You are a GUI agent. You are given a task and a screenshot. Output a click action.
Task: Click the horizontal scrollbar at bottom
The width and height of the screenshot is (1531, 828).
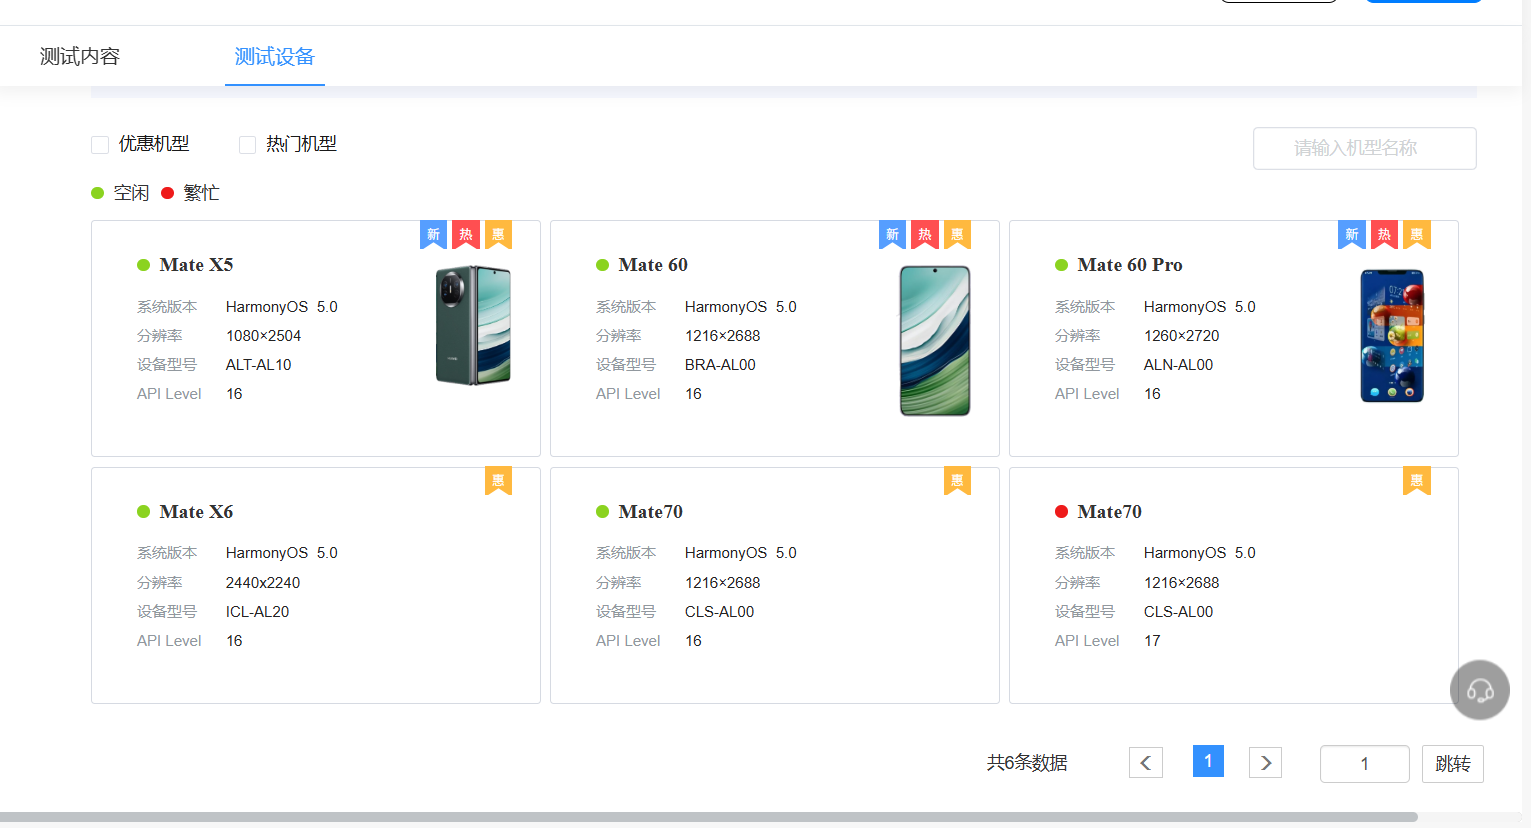click(709, 817)
